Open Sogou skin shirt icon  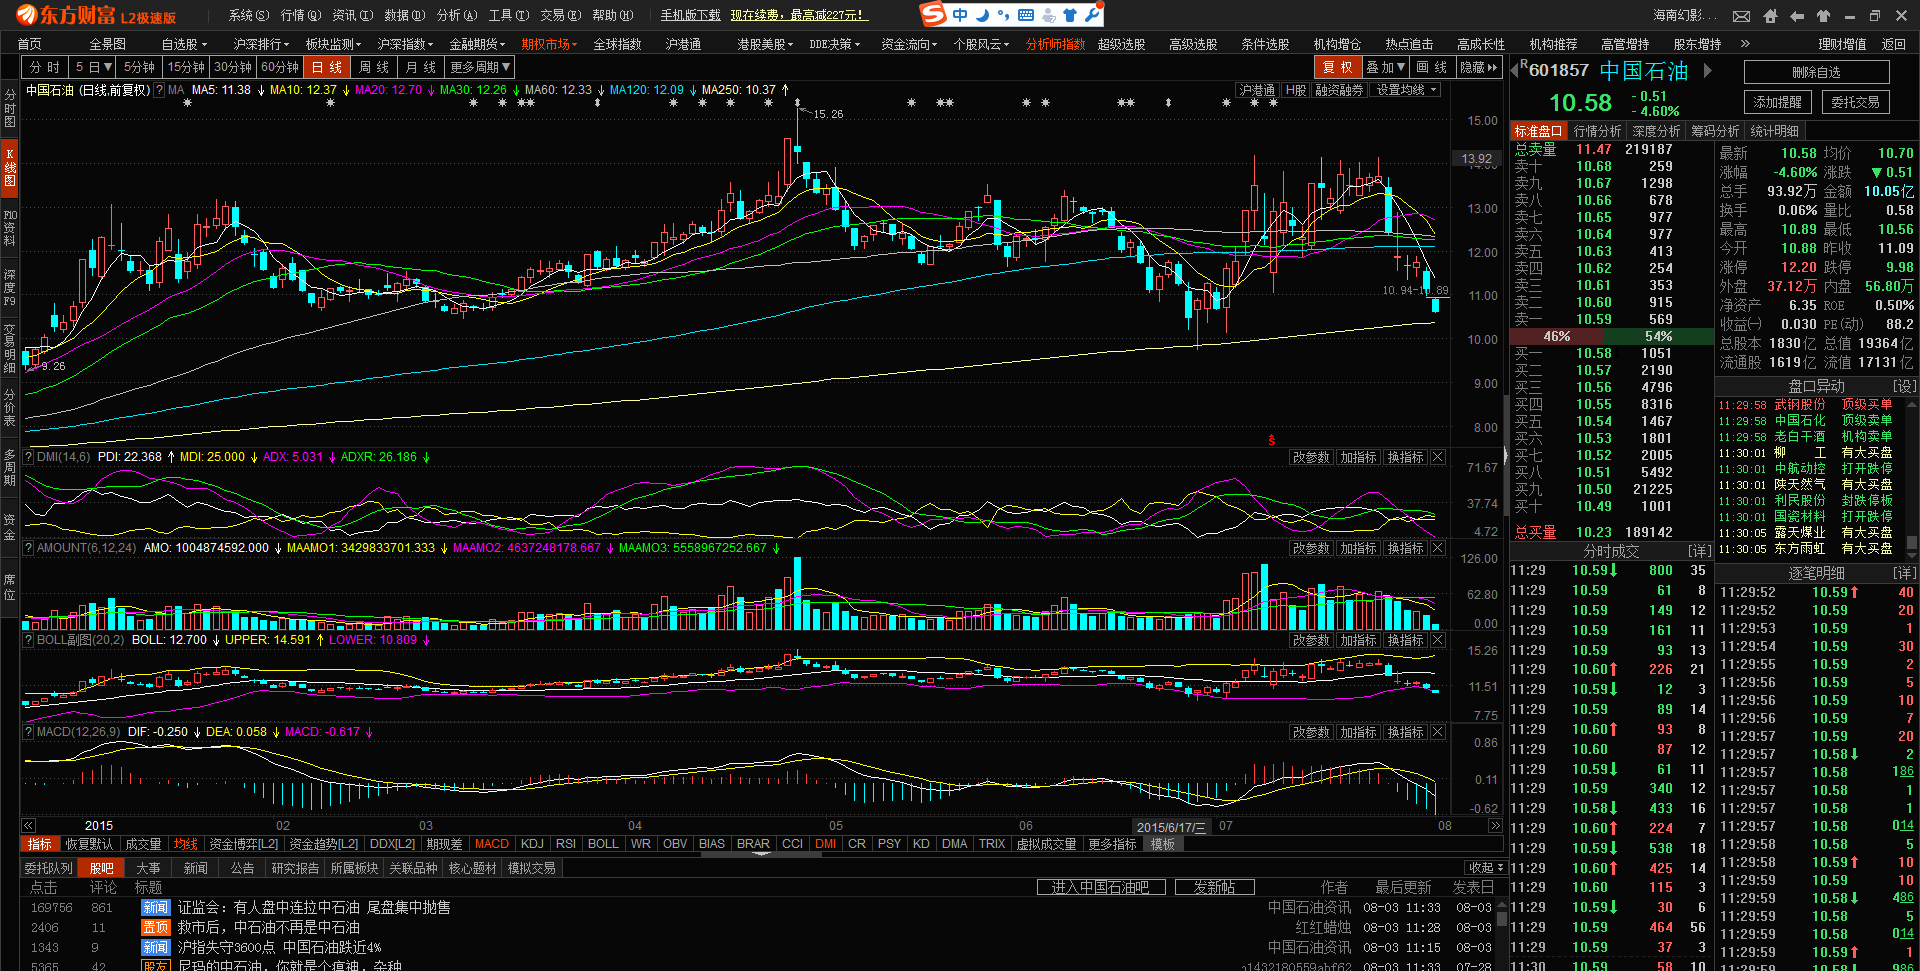tap(1070, 15)
